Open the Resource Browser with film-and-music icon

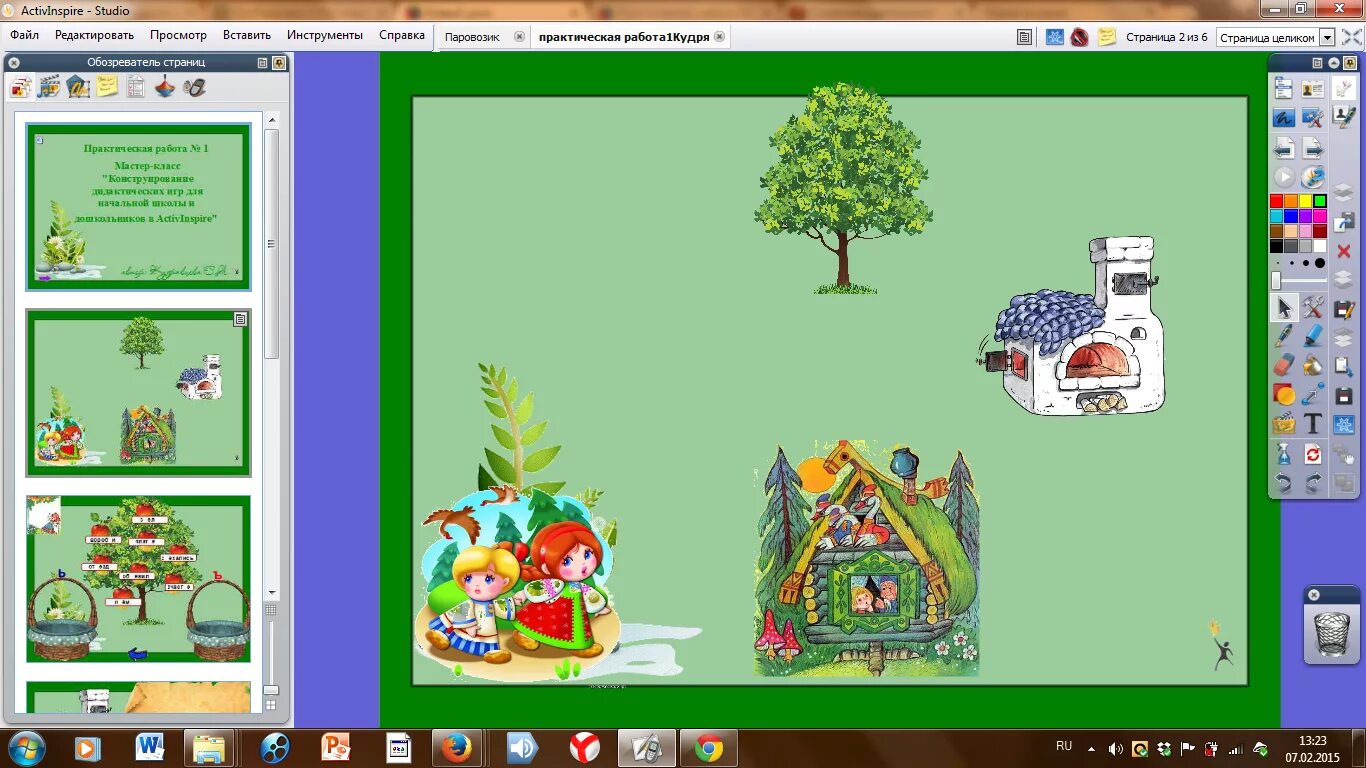click(x=49, y=87)
